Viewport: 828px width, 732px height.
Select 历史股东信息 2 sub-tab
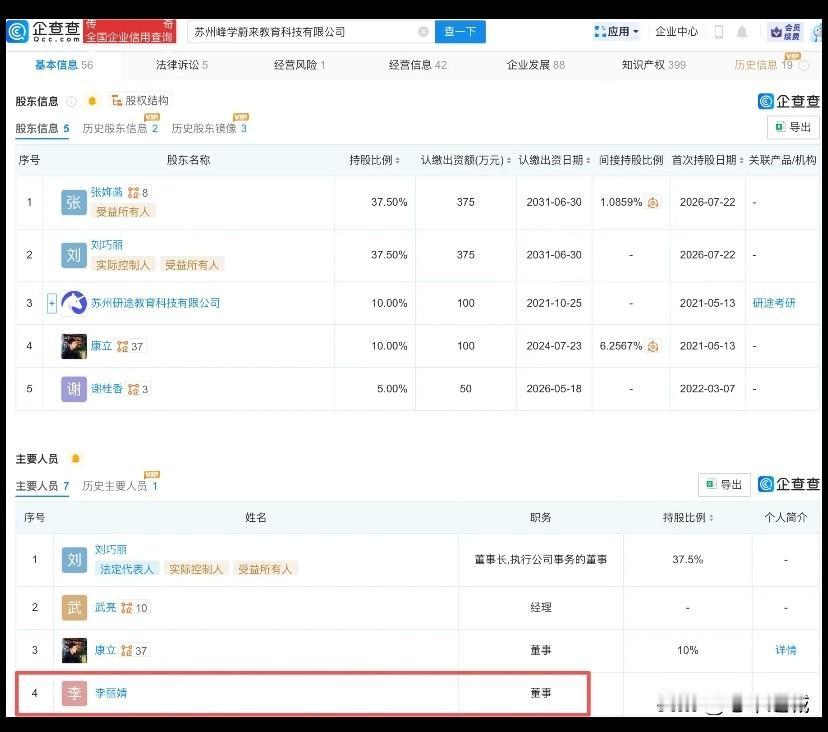click(x=120, y=128)
